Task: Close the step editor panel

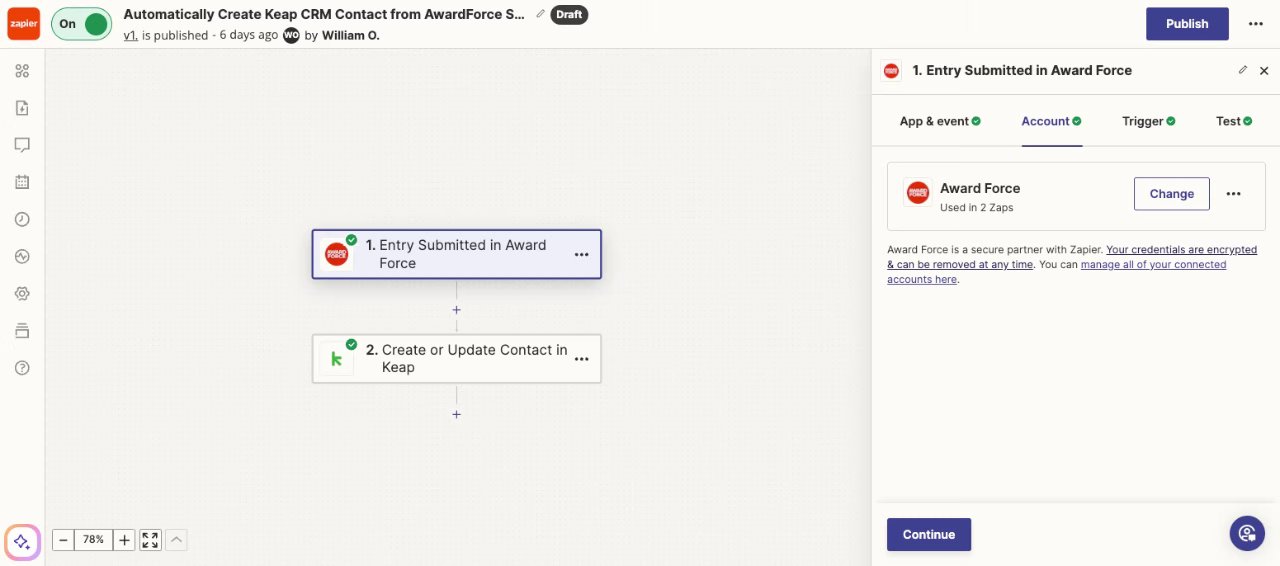Action: (x=1264, y=71)
